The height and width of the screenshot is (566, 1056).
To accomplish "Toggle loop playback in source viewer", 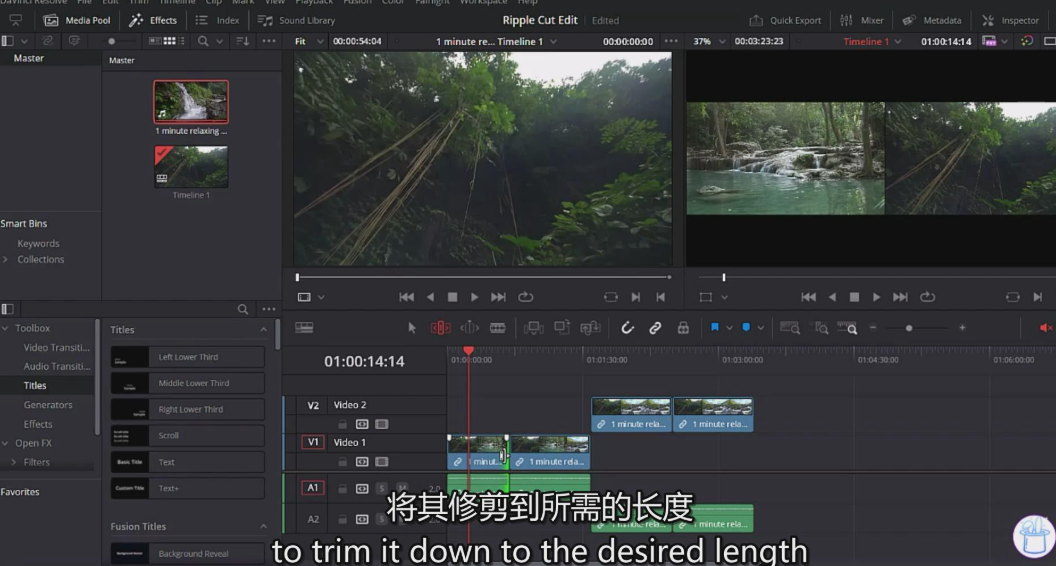I will (525, 297).
